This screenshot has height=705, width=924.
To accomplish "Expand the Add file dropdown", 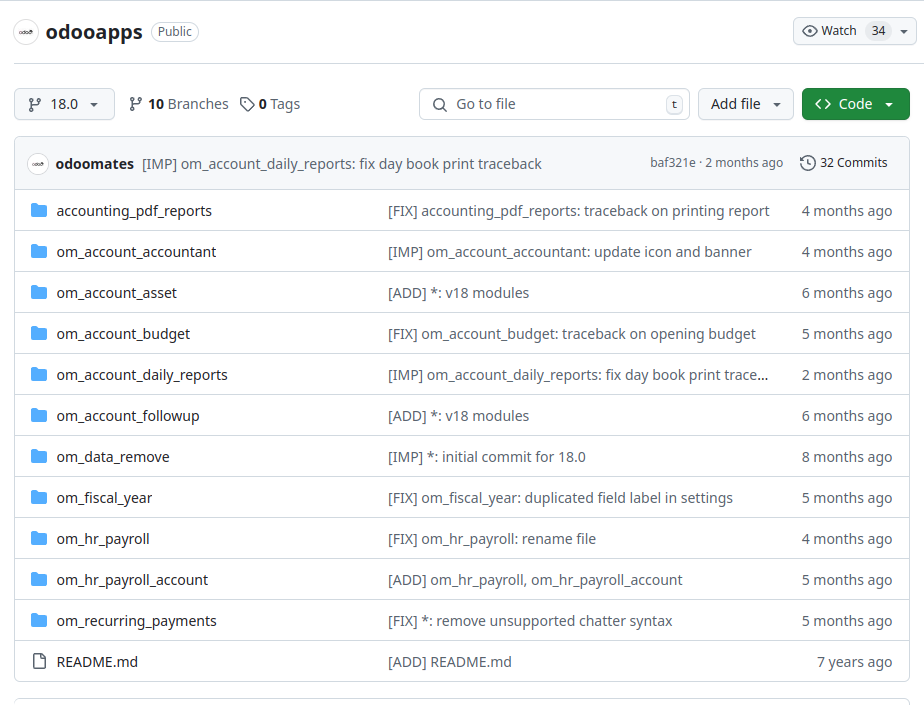I will tap(745, 104).
